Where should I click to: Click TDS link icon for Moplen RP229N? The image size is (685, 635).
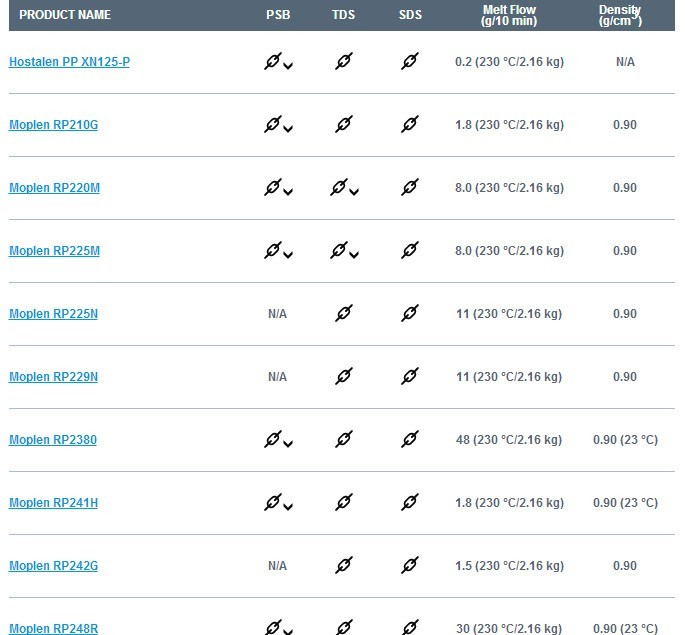point(344,376)
